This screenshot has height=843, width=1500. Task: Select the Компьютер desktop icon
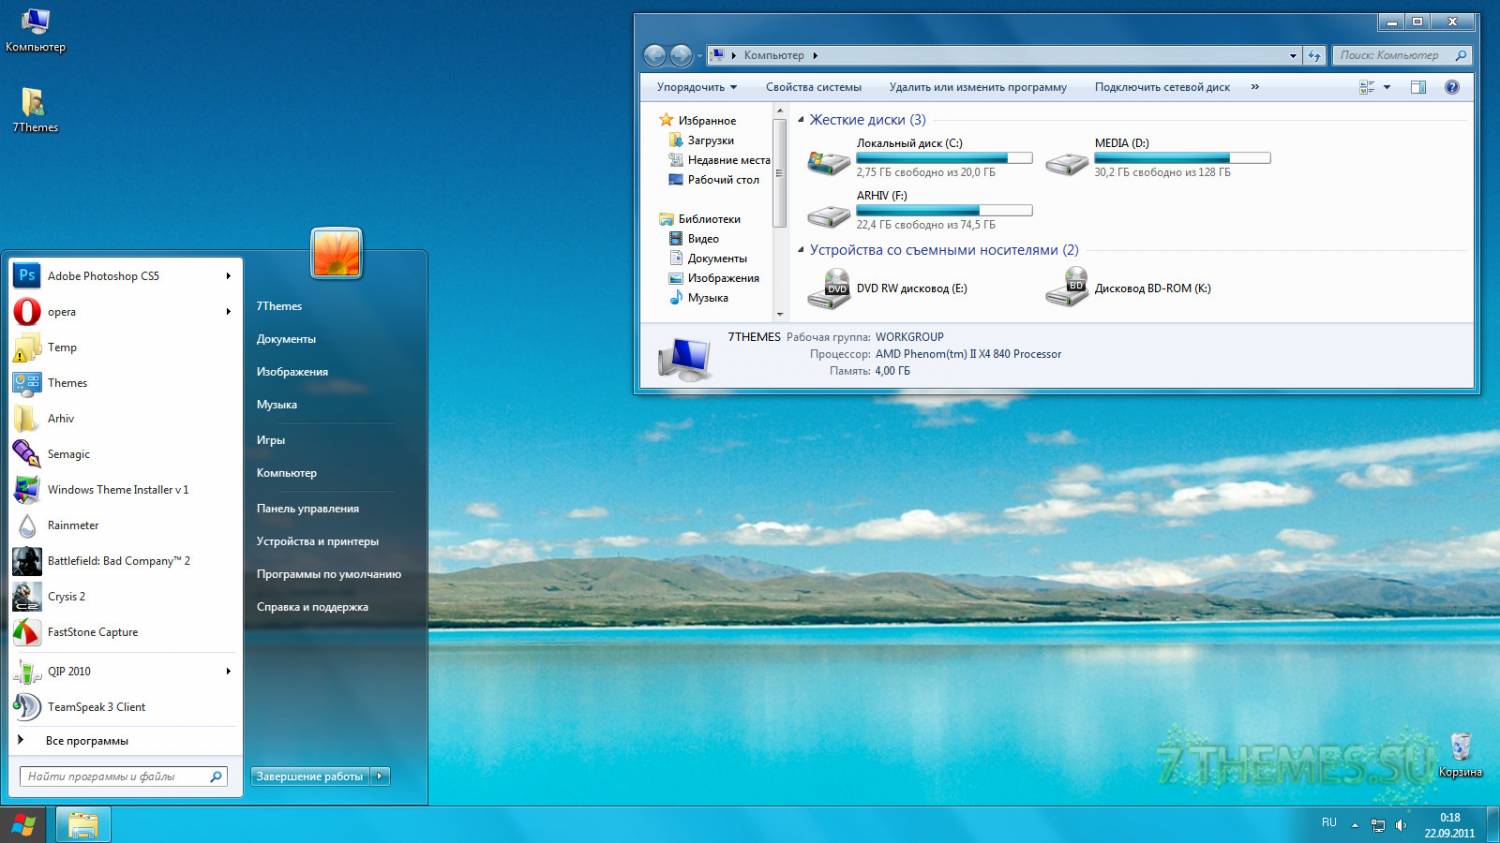[35, 30]
